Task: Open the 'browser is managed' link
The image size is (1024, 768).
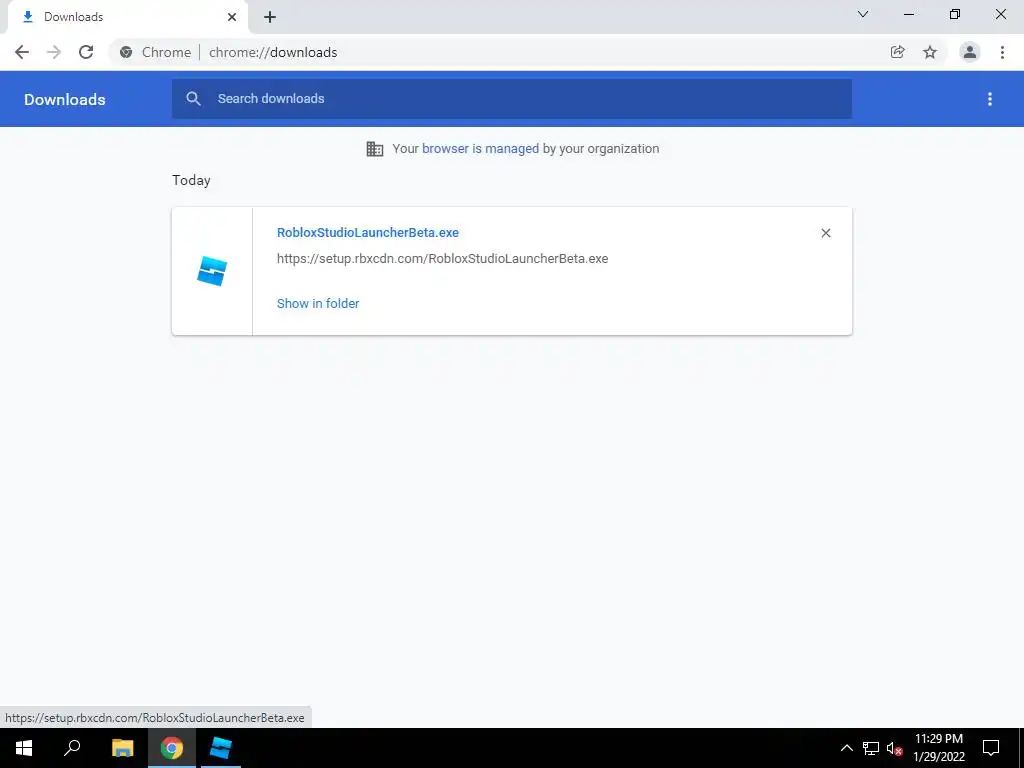Action: click(480, 148)
